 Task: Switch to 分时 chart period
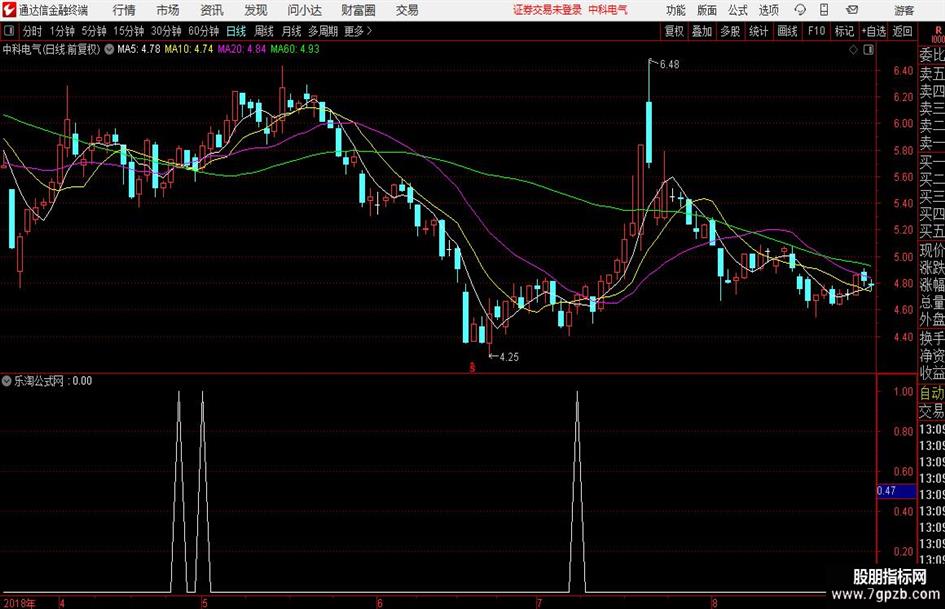click(x=32, y=31)
